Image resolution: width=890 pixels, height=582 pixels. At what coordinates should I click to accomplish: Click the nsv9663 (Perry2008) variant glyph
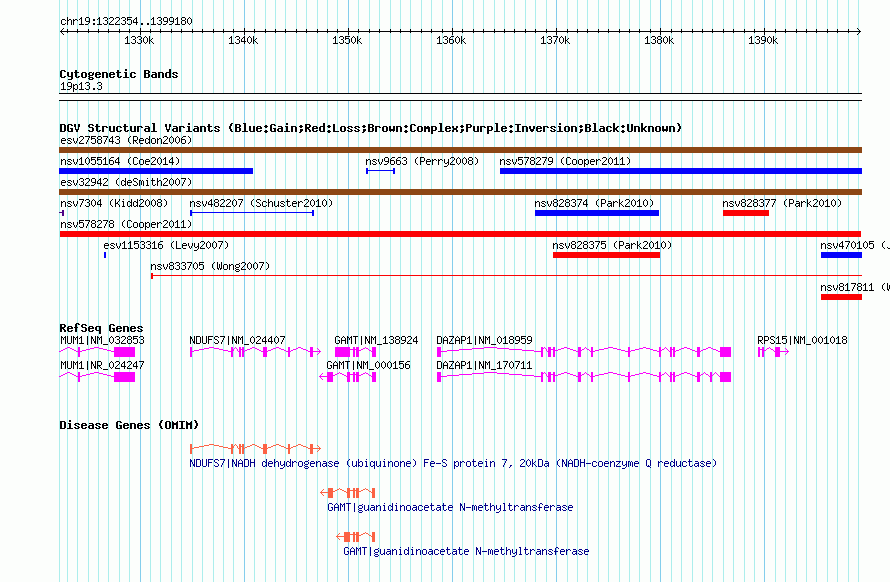380,171
